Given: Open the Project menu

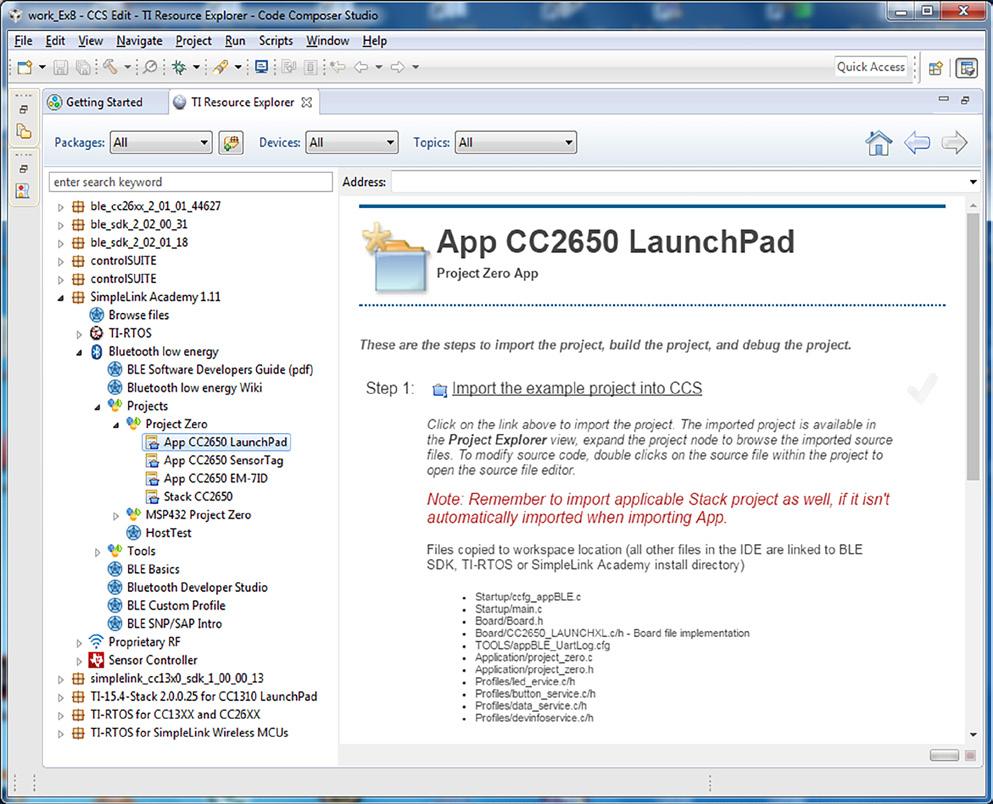Looking at the screenshot, I should pyautogui.click(x=194, y=41).
